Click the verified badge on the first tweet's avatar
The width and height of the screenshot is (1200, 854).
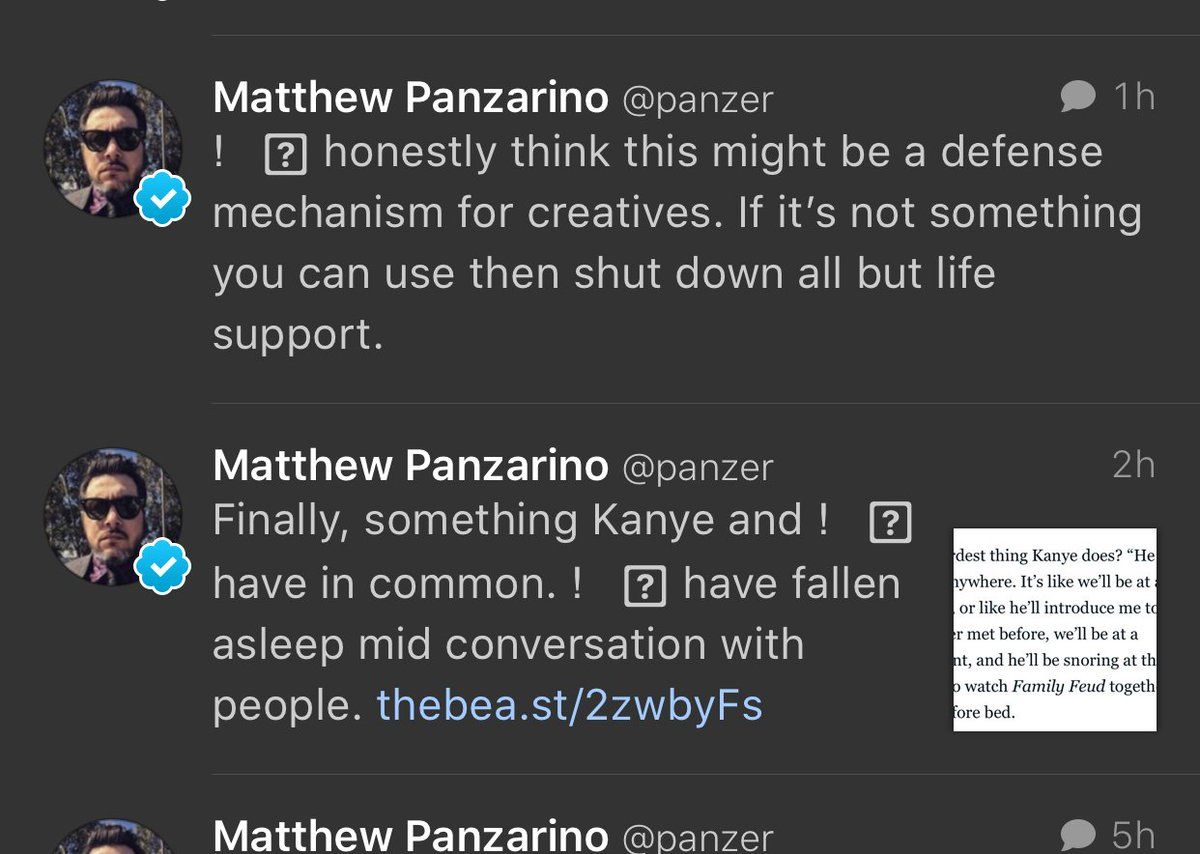pos(162,201)
